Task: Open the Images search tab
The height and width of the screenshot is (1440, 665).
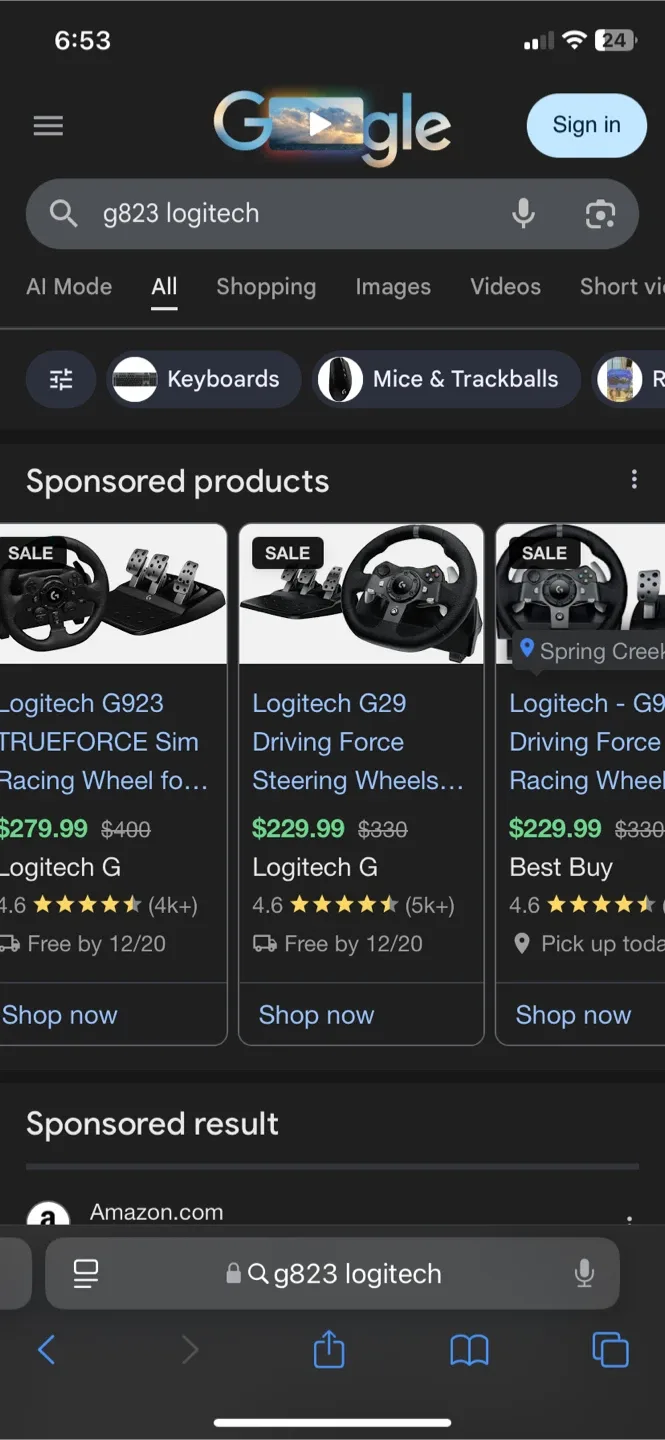Action: click(x=393, y=287)
